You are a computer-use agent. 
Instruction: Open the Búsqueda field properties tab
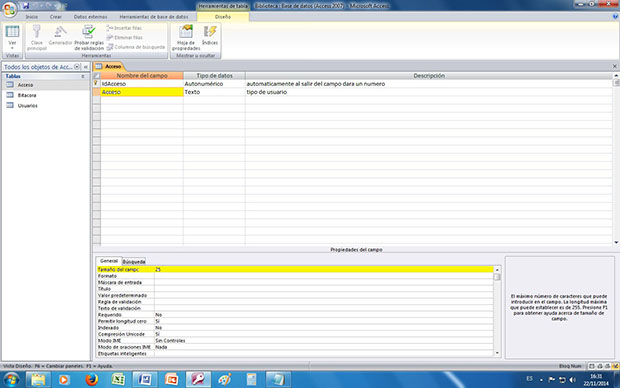tap(134, 261)
